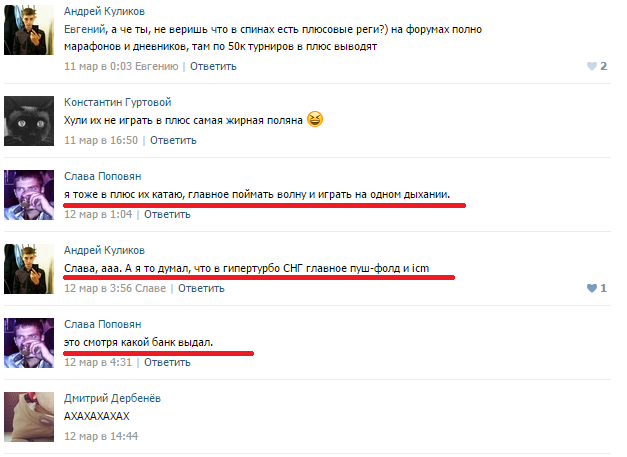627x457 pixels.
Task: Like Андрей Куликов's first comment with heart icon
Action: pyautogui.click(x=591, y=66)
